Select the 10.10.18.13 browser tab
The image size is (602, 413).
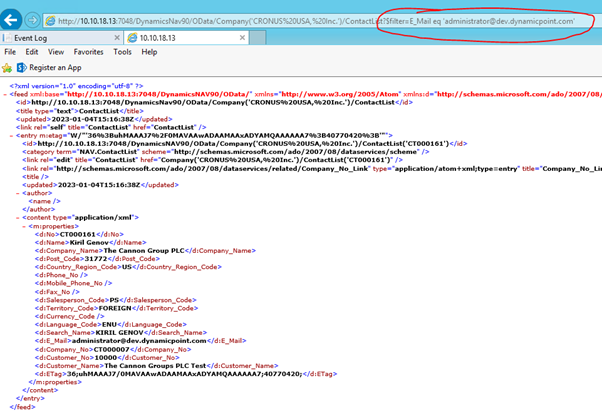coord(187,38)
